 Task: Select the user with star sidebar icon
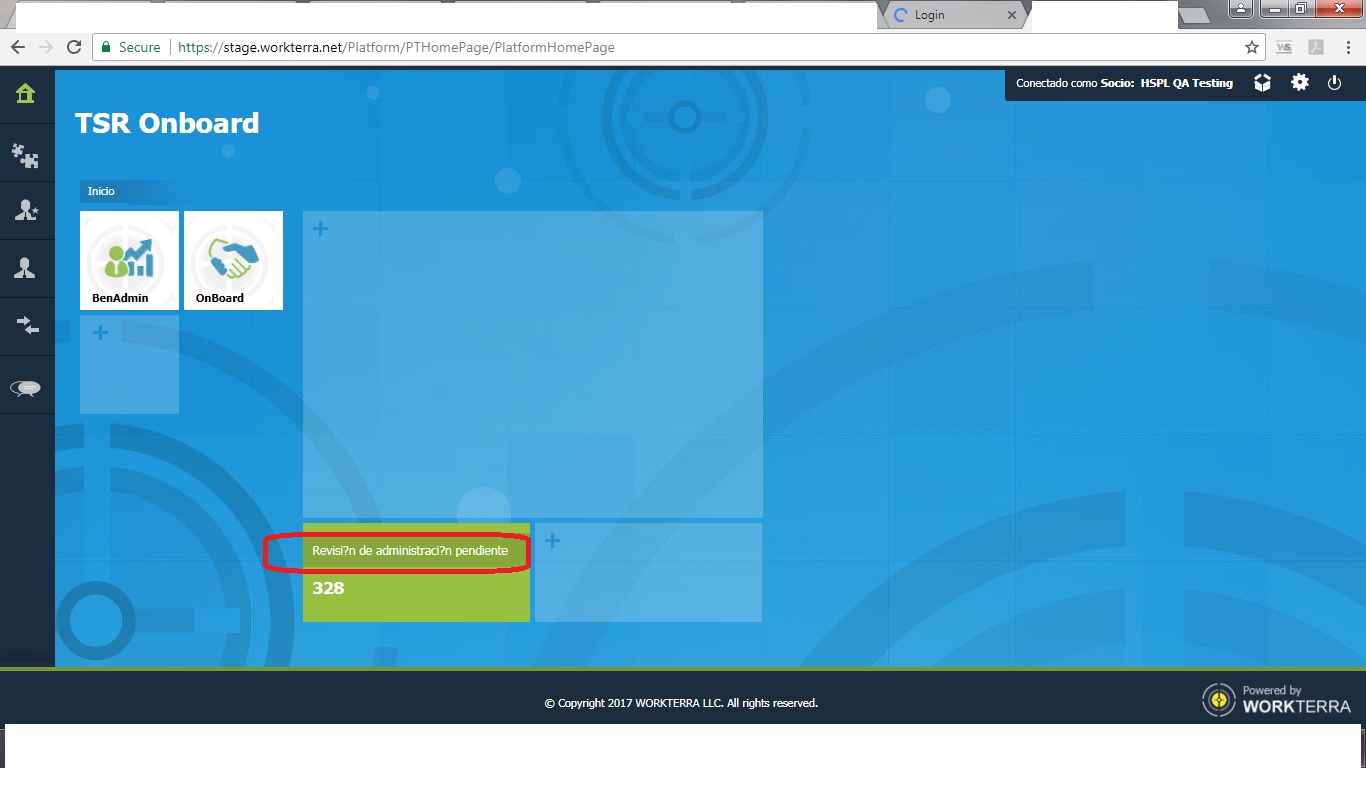click(26, 211)
